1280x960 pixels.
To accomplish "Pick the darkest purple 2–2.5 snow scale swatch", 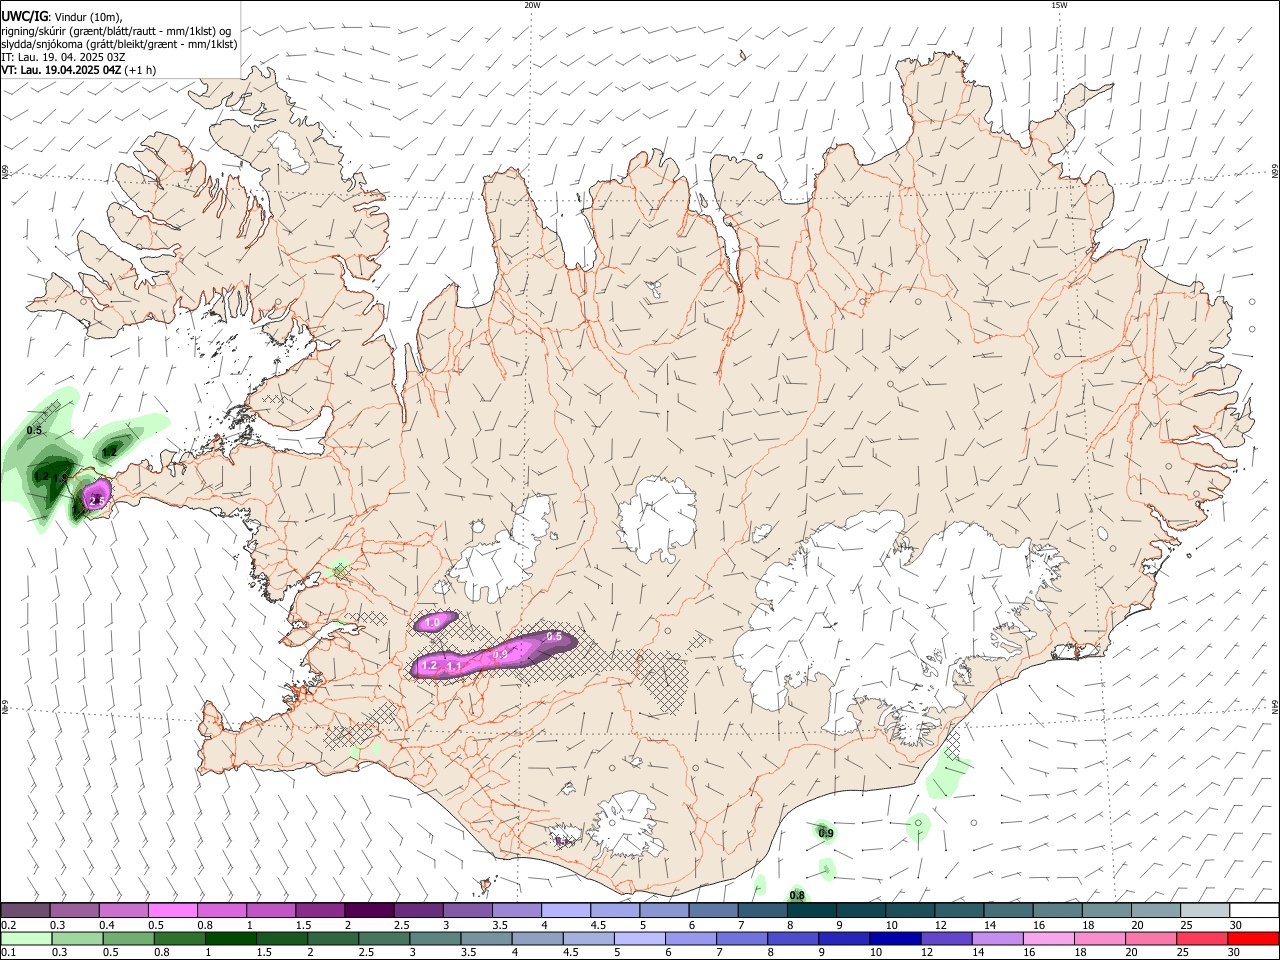I will coord(369,910).
